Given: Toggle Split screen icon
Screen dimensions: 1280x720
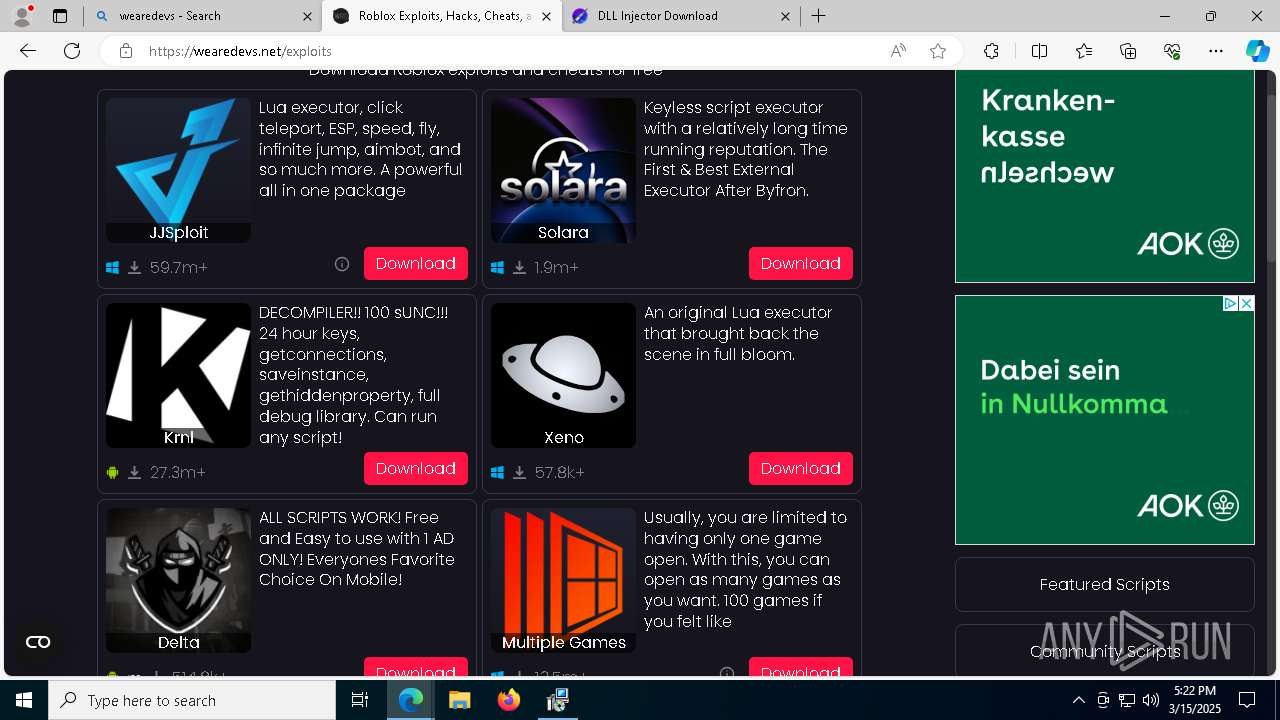Looking at the screenshot, I should [1039, 51].
